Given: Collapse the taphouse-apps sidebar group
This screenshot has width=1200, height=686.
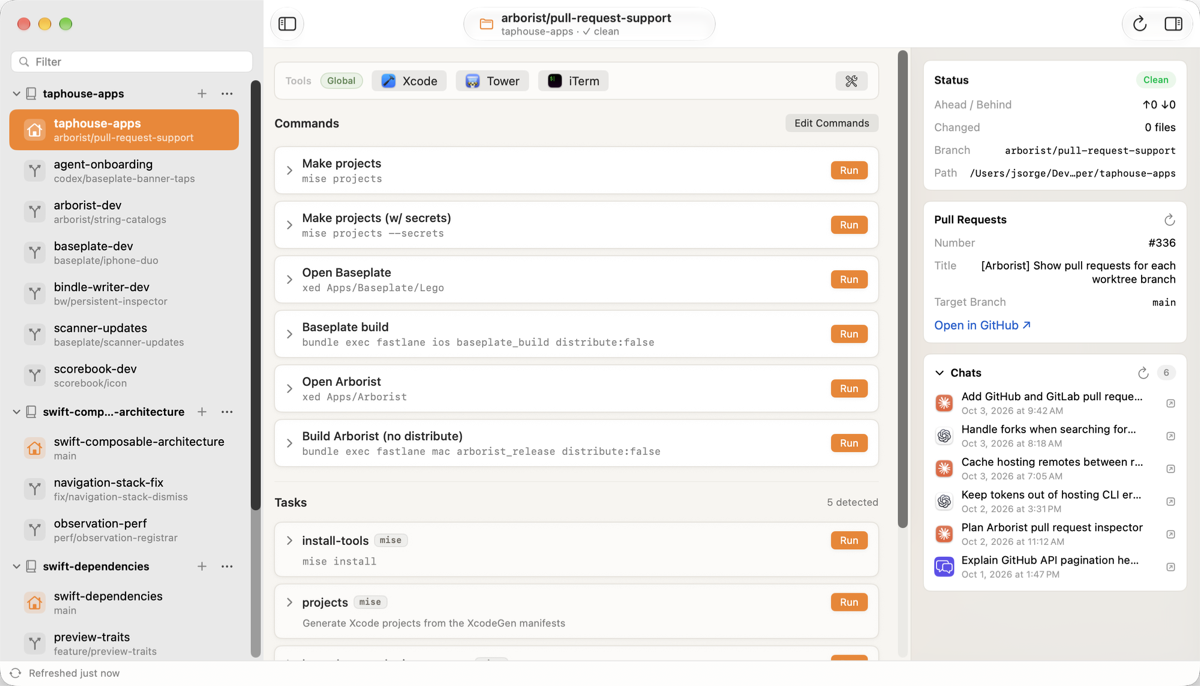Looking at the screenshot, I should [16, 94].
